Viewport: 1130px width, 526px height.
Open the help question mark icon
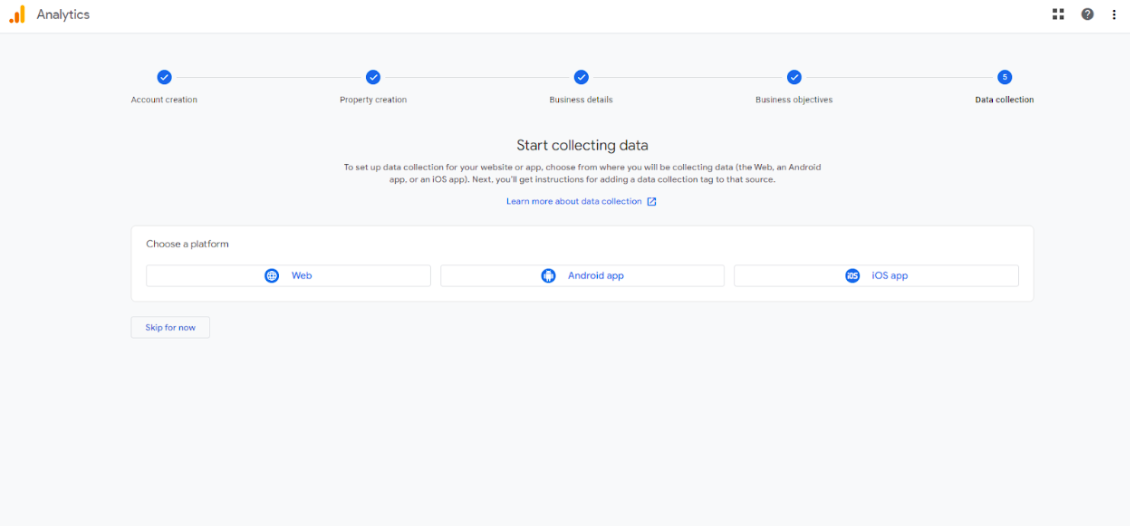pyautogui.click(x=1087, y=14)
